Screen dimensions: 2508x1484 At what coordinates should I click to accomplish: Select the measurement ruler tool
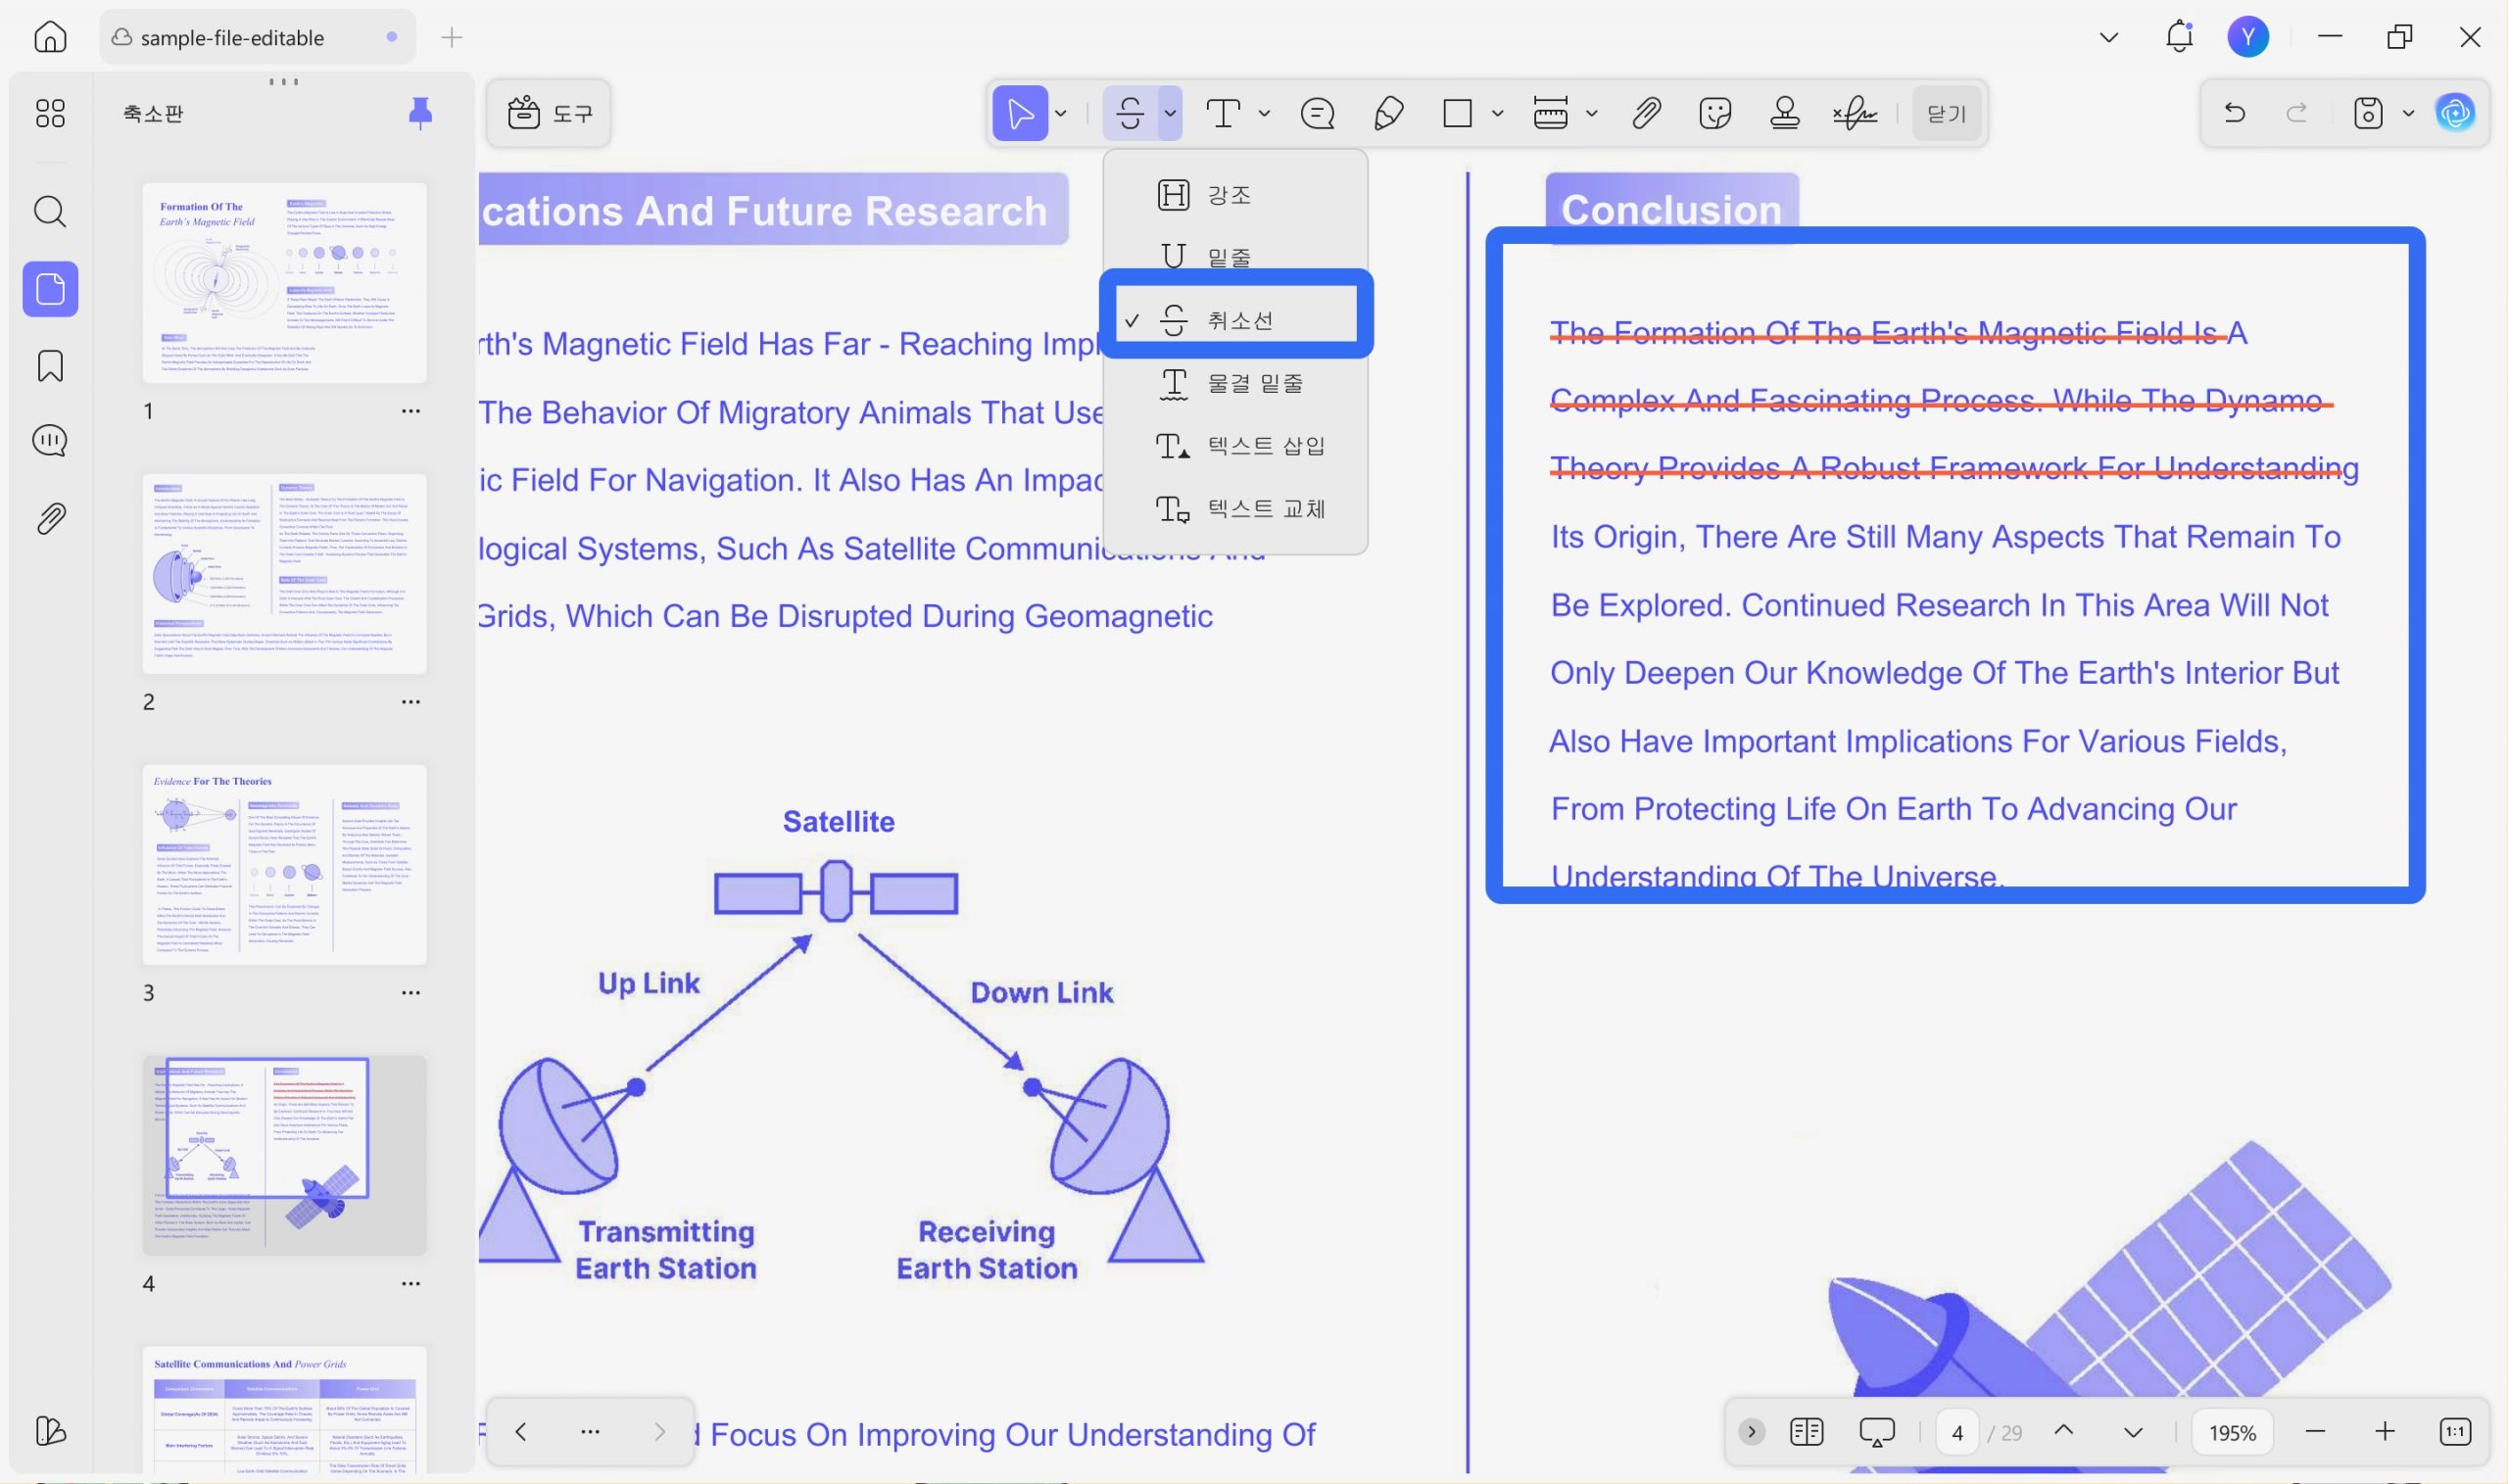(1550, 113)
